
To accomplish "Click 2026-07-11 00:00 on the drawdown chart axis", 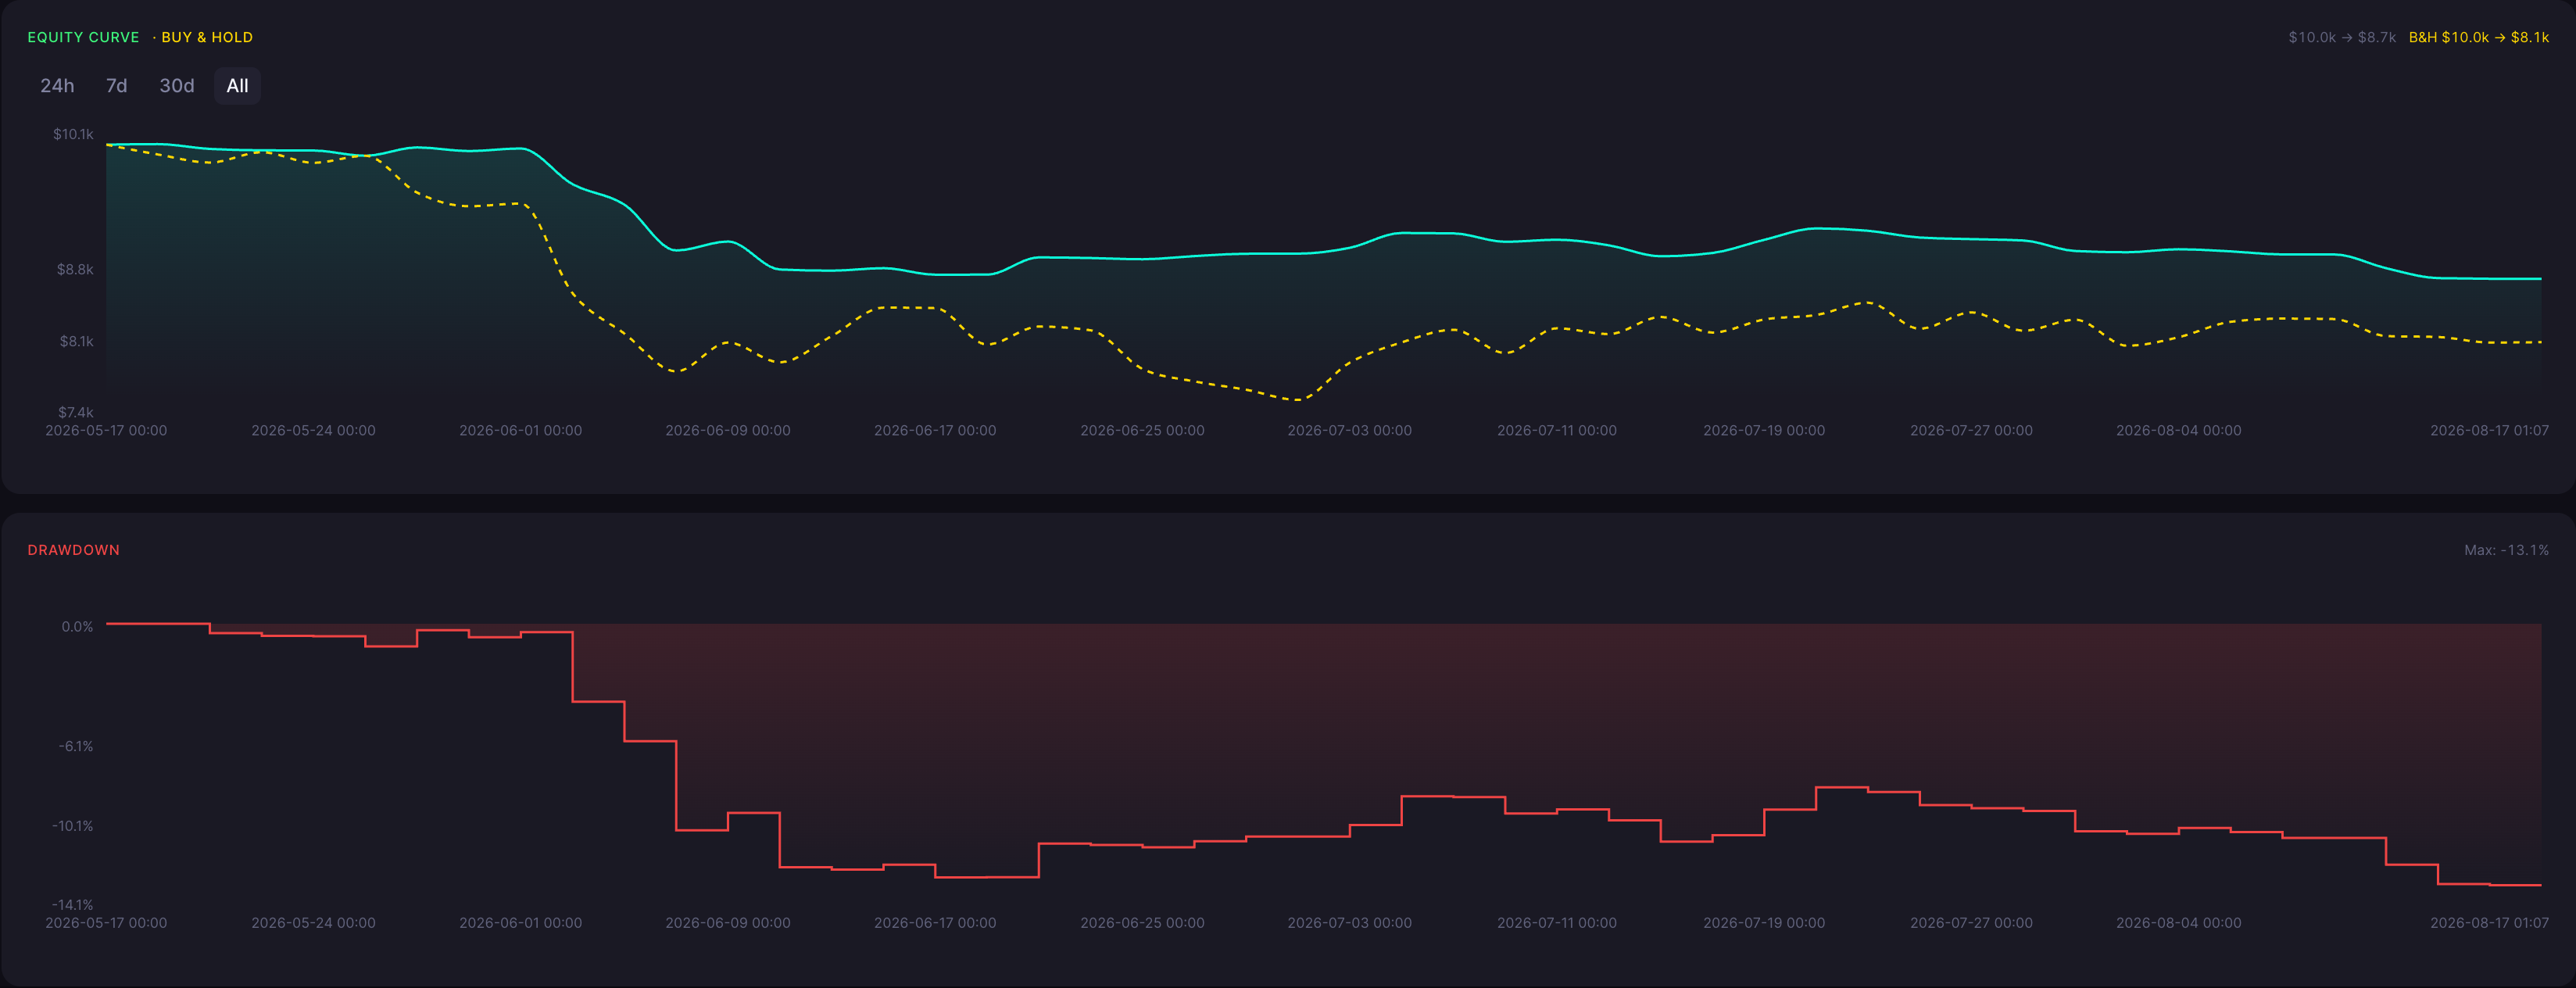I will (x=1556, y=923).
